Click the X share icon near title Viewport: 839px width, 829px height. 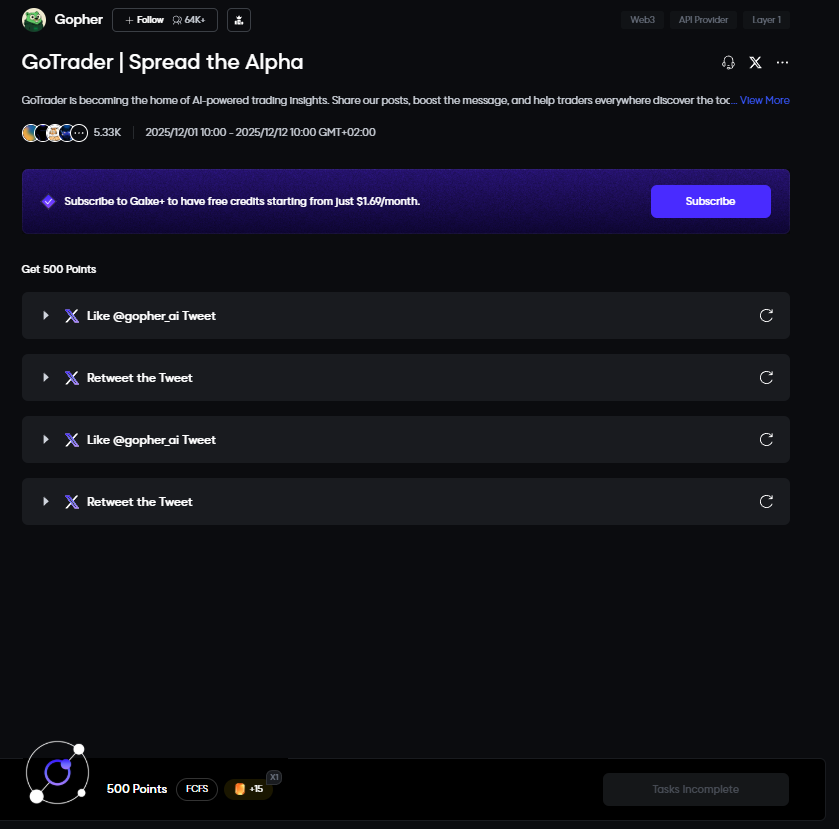[x=755, y=62]
